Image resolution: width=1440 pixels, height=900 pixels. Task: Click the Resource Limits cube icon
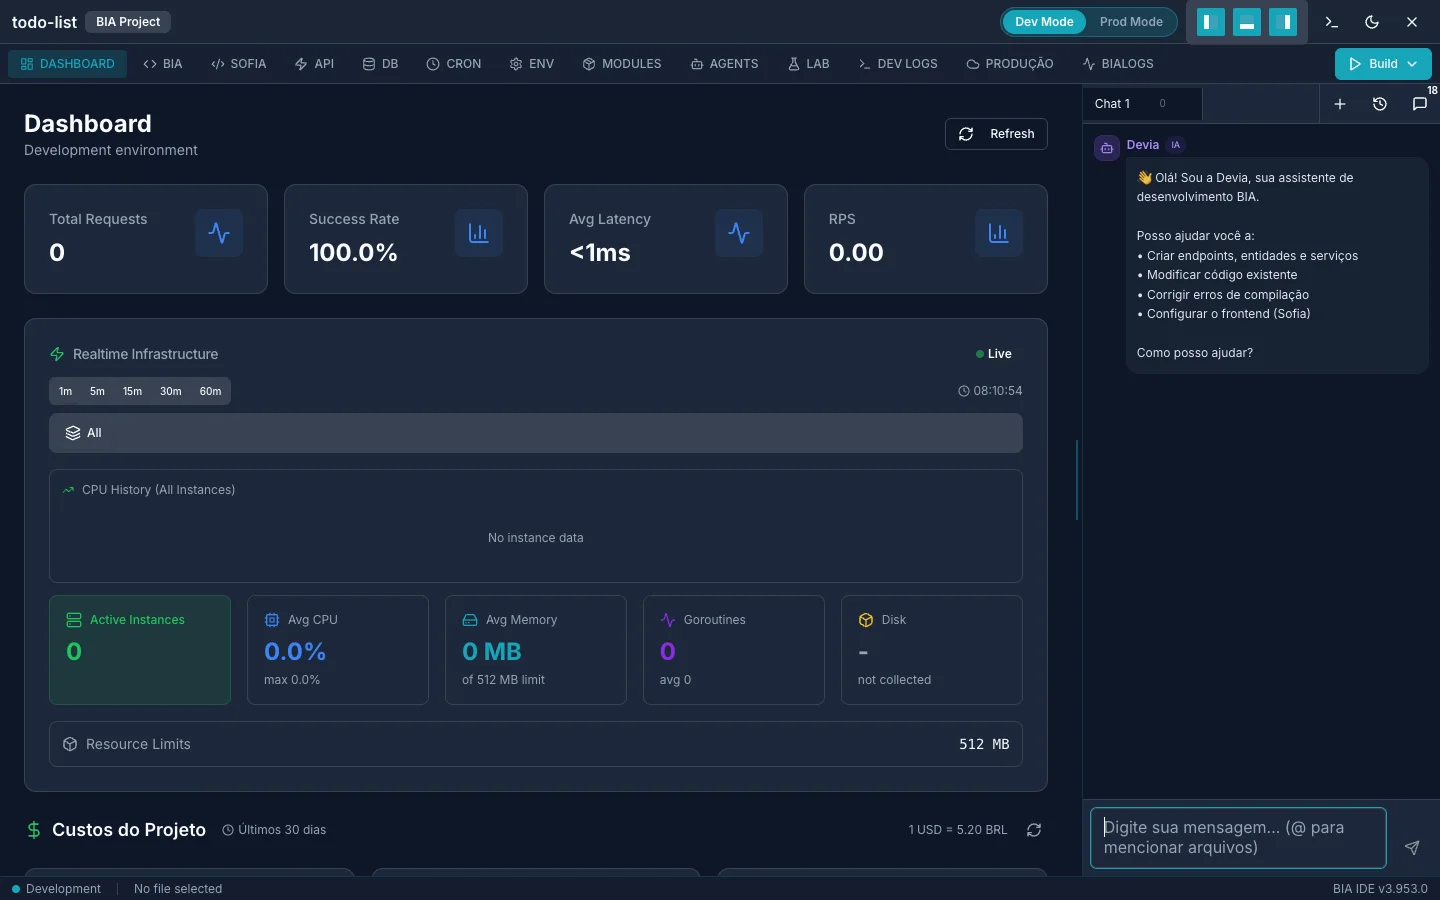(70, 744)
